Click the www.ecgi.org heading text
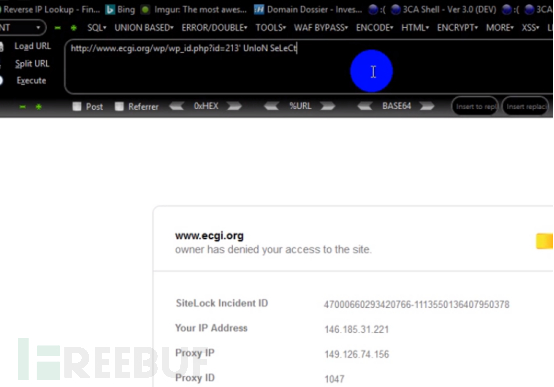554x387 pixels. pos(209,236)
